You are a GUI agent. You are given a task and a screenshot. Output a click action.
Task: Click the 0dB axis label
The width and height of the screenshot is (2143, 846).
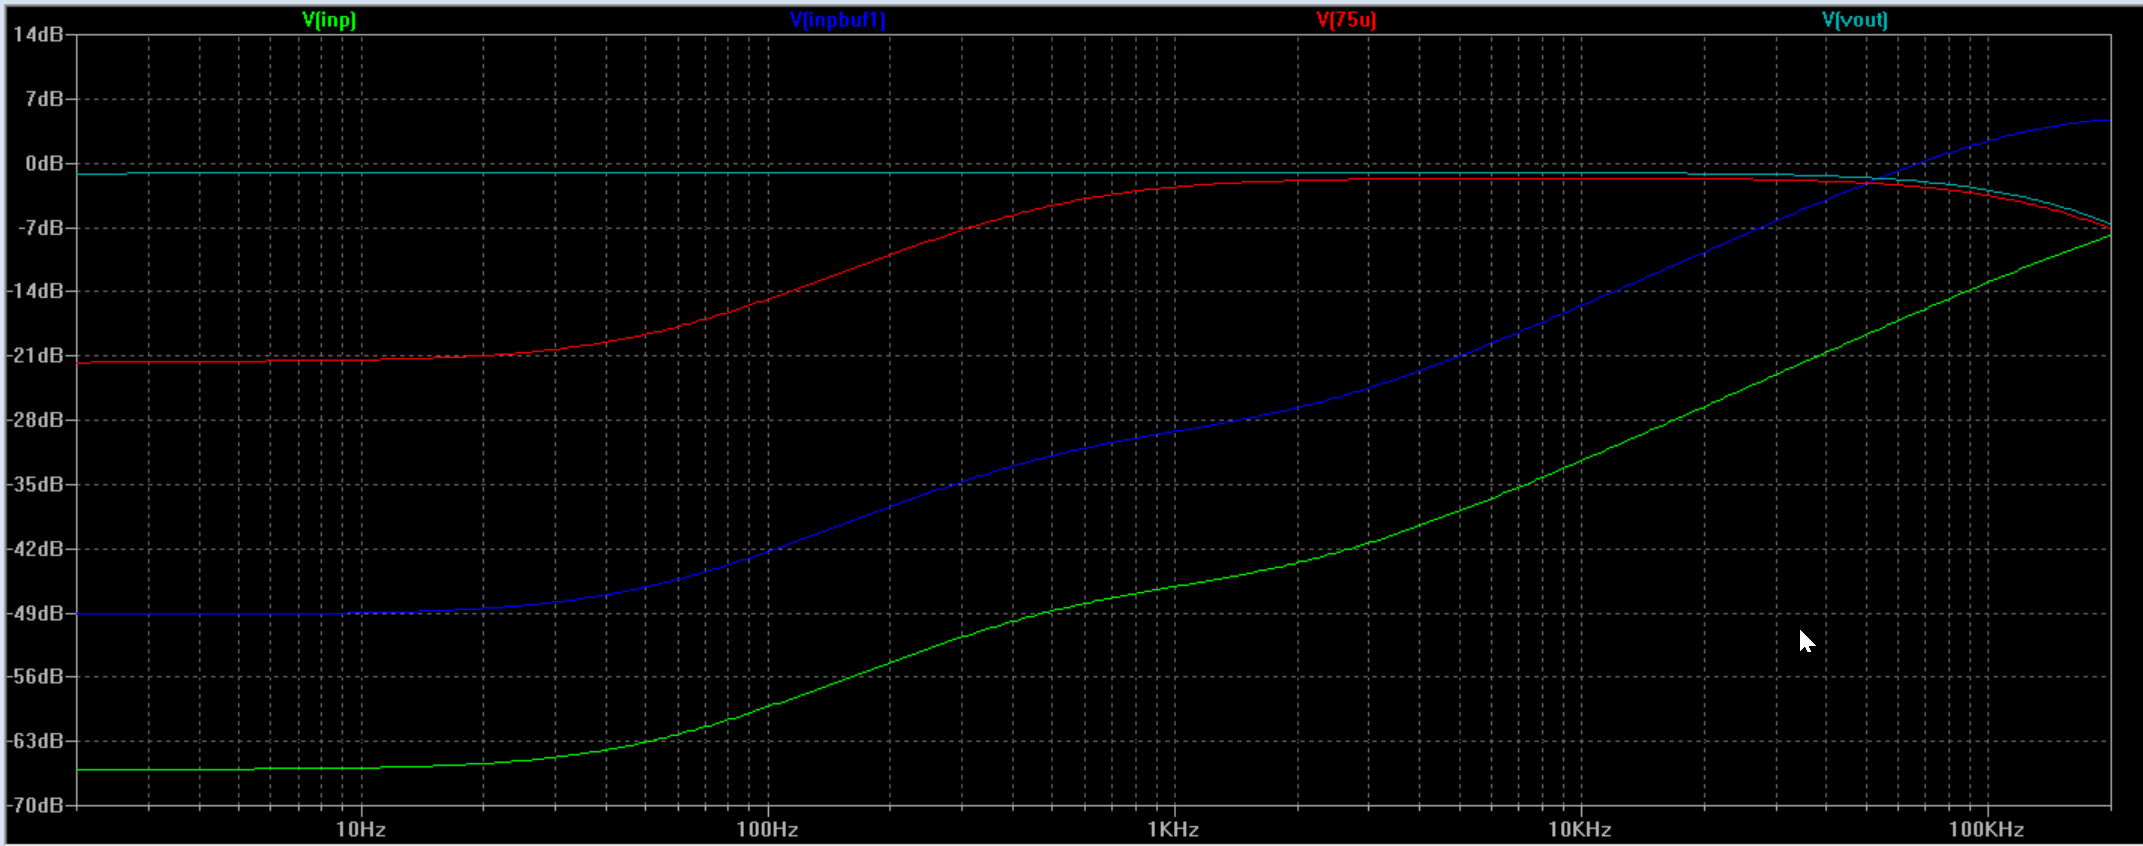pos(45,163)
